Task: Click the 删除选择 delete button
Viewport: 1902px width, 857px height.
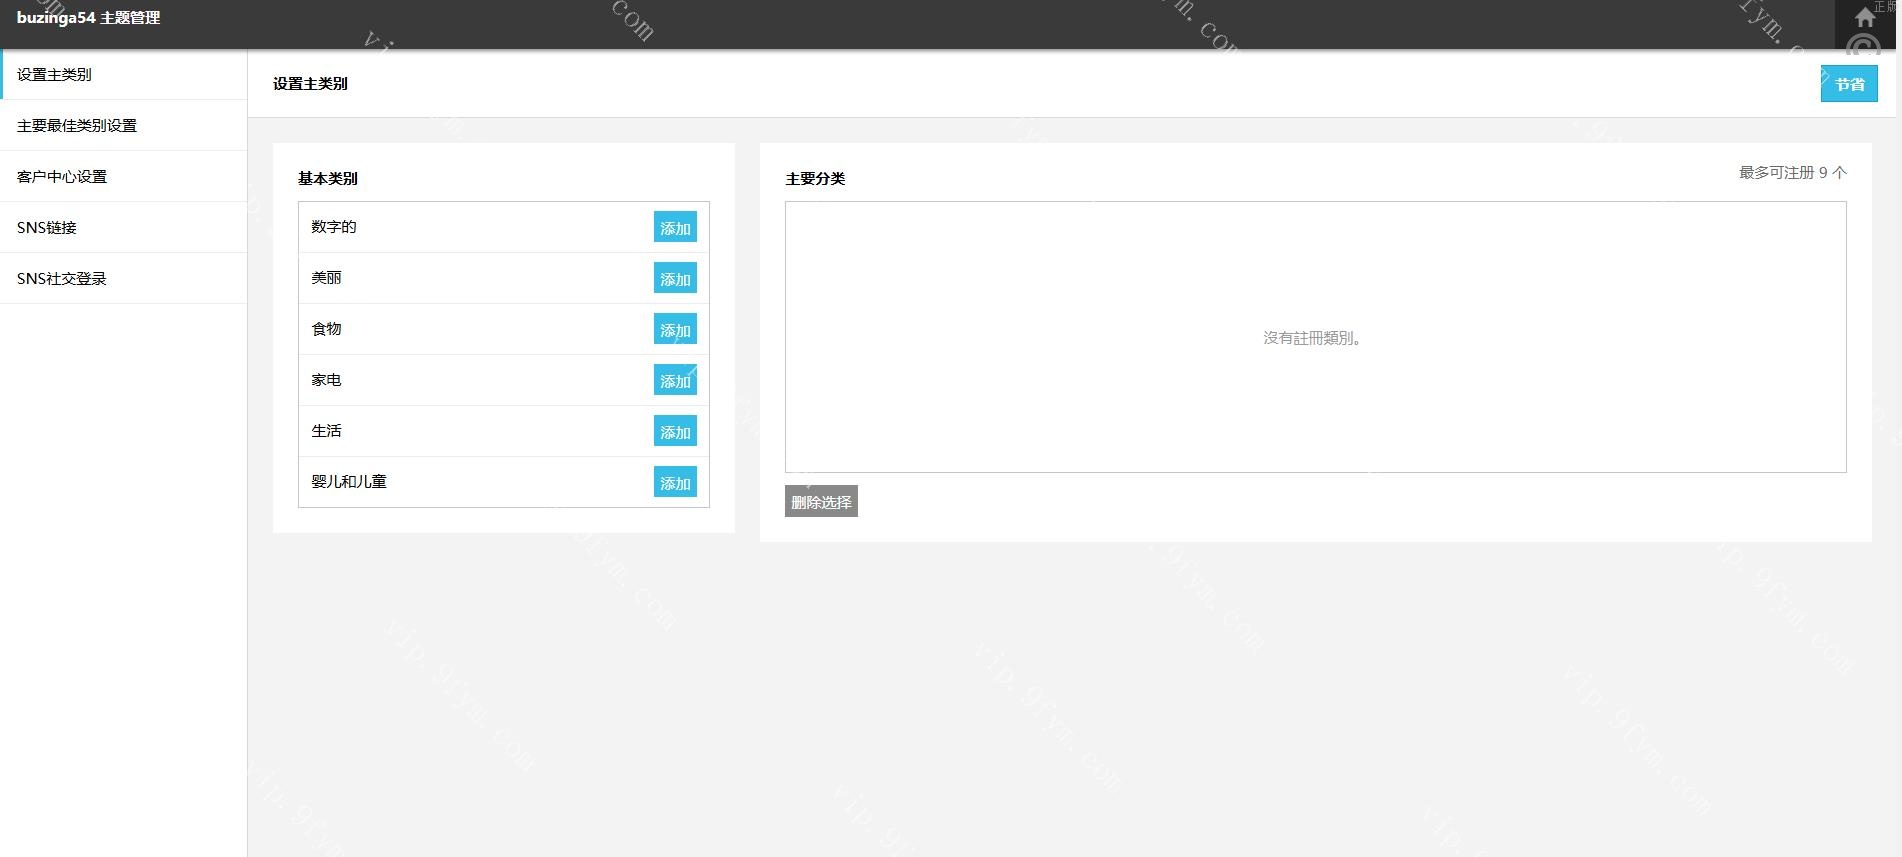Action: point(821,502)
